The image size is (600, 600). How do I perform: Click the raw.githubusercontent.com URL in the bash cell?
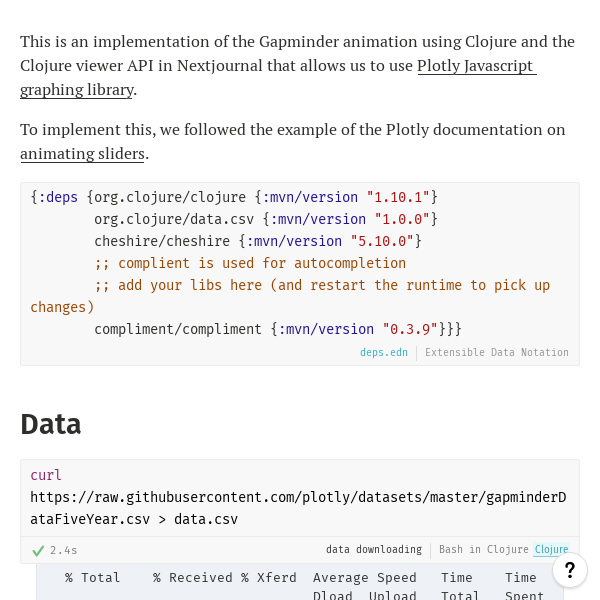coord(298,508)
